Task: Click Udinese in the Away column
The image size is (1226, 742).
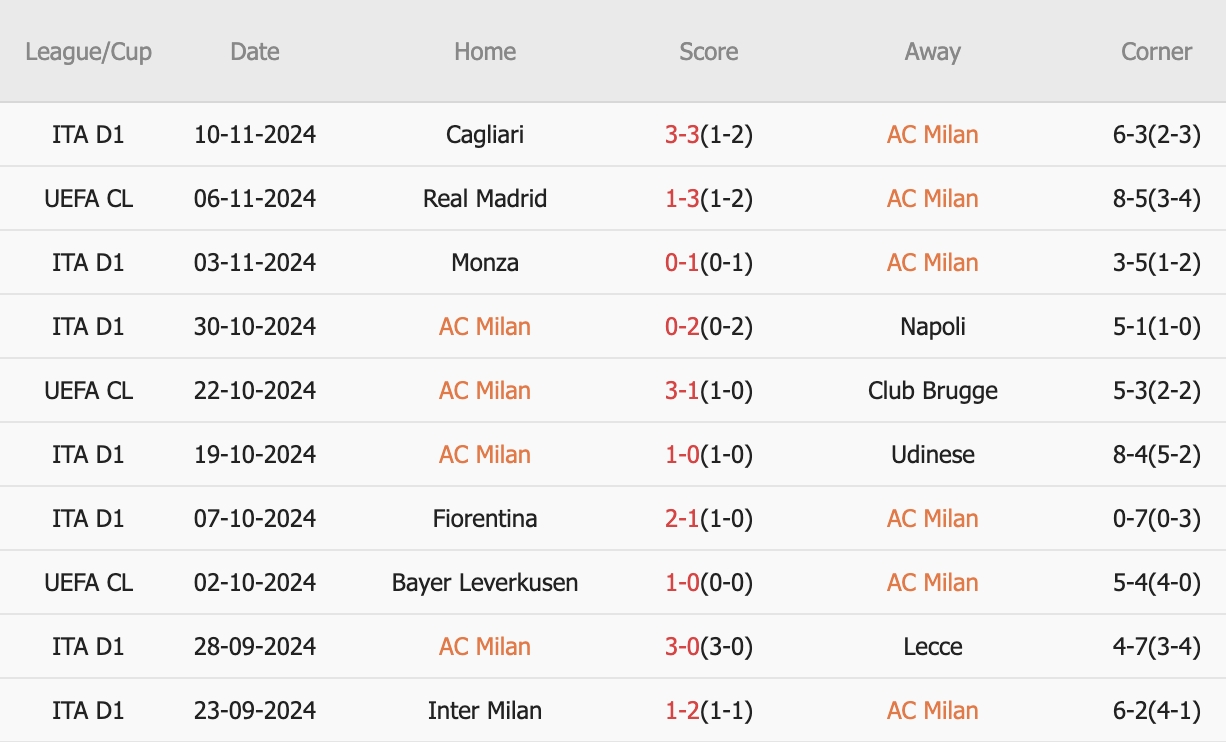Action: [x=932, y=455]
